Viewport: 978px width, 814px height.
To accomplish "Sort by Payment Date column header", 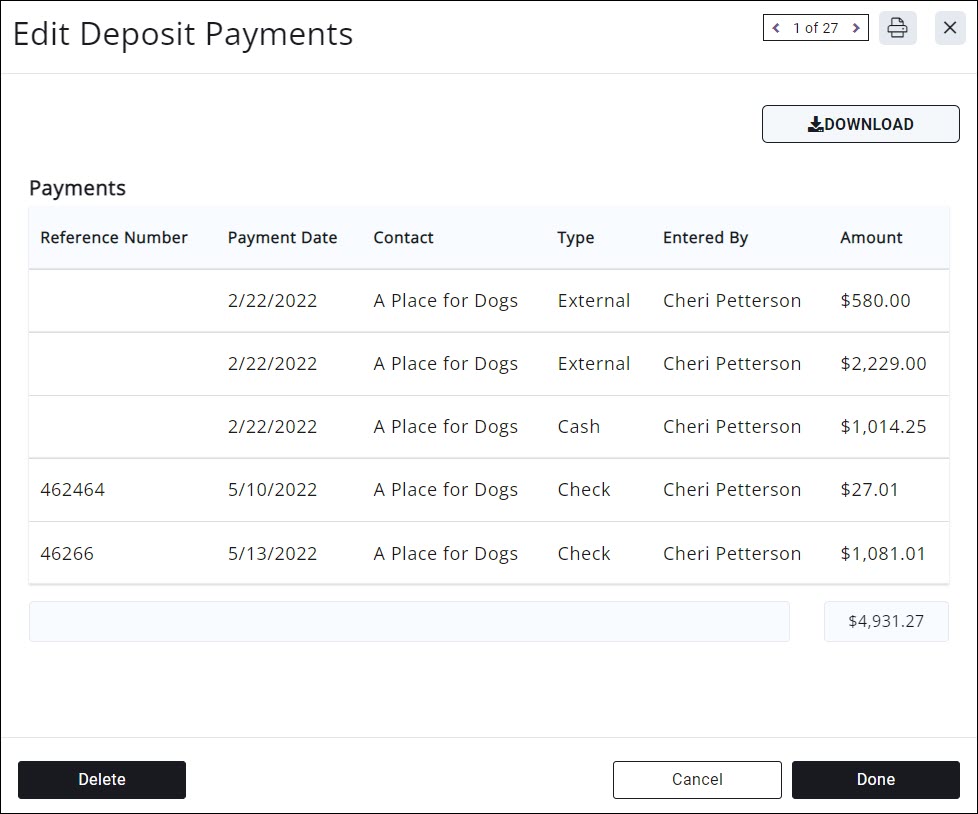I will pos(282,238).
